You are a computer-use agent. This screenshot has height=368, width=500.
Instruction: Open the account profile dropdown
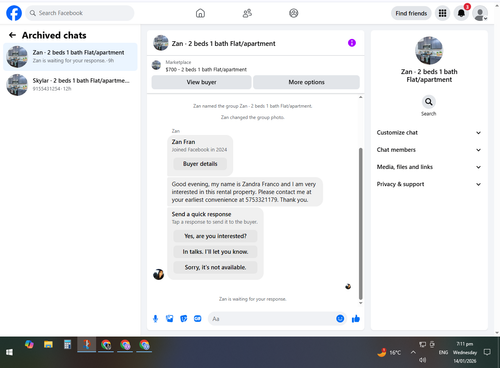(x=480, y=13)
